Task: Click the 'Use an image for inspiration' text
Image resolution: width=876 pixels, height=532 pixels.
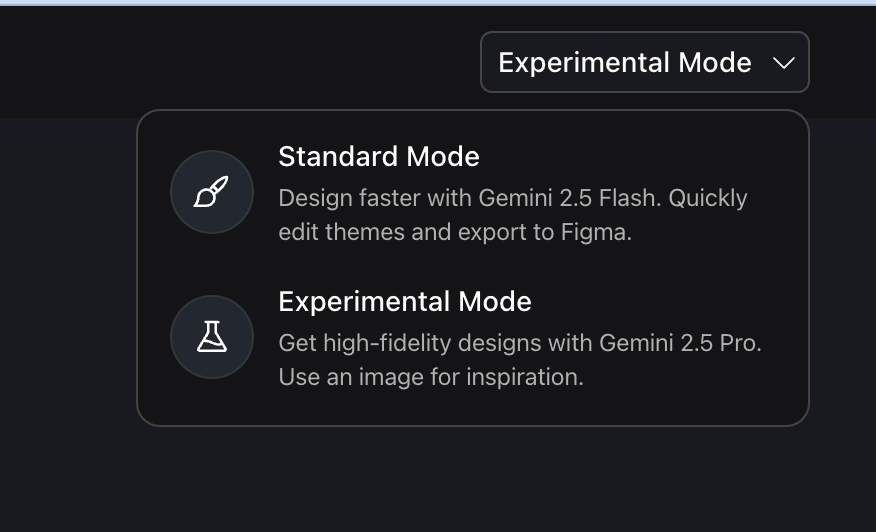Action: [430, 378]
